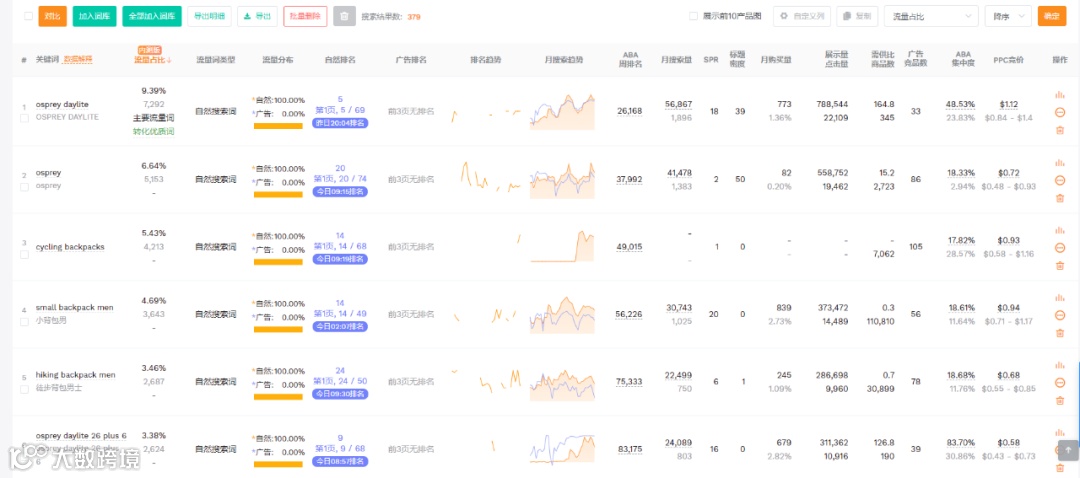
Task: Open the 降序 sort order dropdown
Action: point(1008,16)
